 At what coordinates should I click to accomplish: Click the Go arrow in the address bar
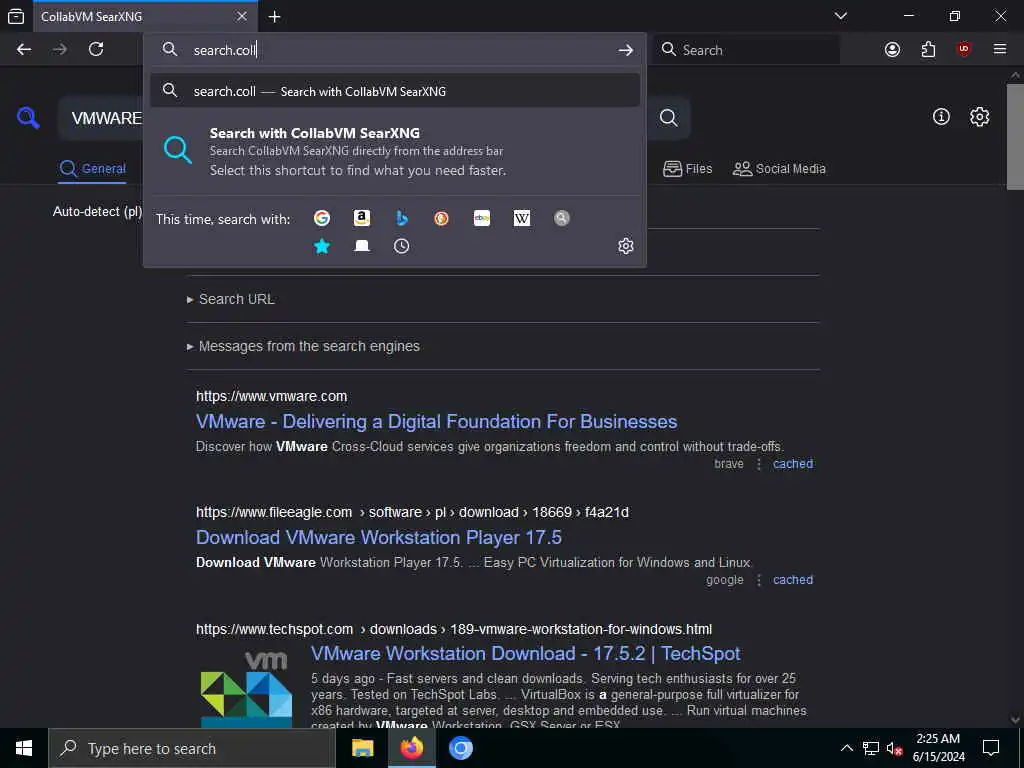pos(626,50)
